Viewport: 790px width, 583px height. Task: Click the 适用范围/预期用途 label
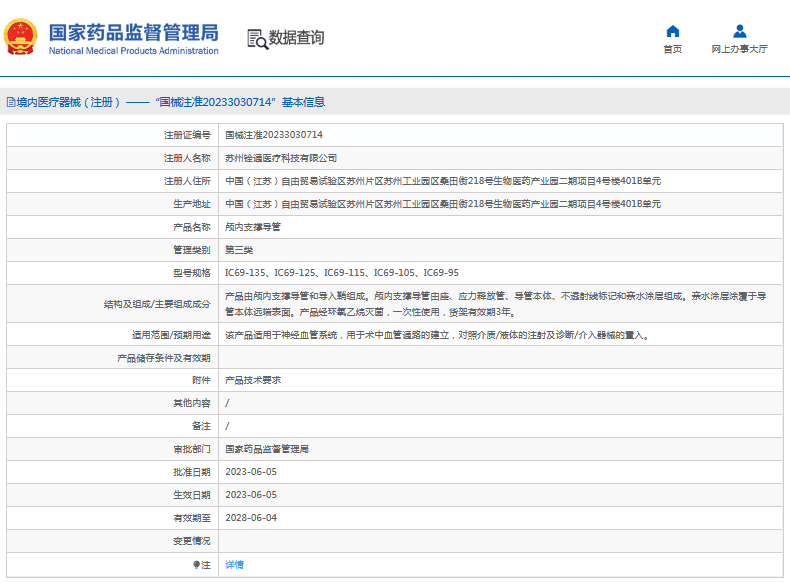coord(171,335)
